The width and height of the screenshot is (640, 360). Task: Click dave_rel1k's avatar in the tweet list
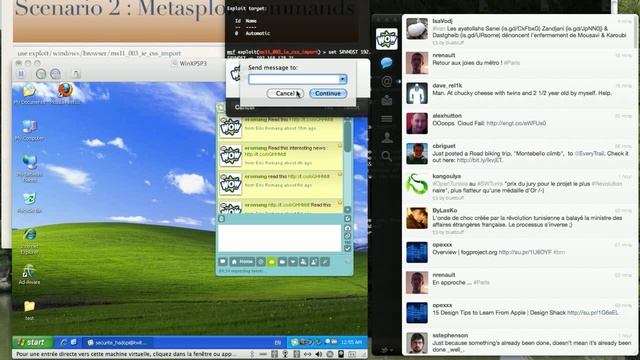click(x=417, y=93)
